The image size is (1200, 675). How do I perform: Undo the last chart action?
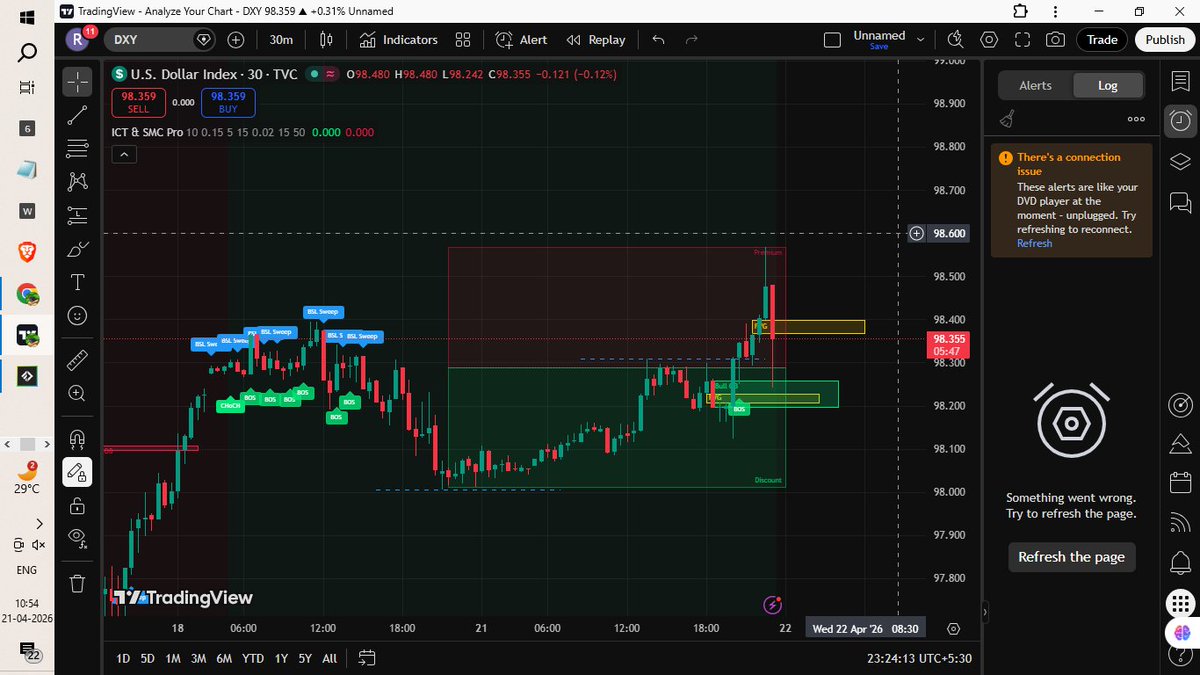click(658, 40)
